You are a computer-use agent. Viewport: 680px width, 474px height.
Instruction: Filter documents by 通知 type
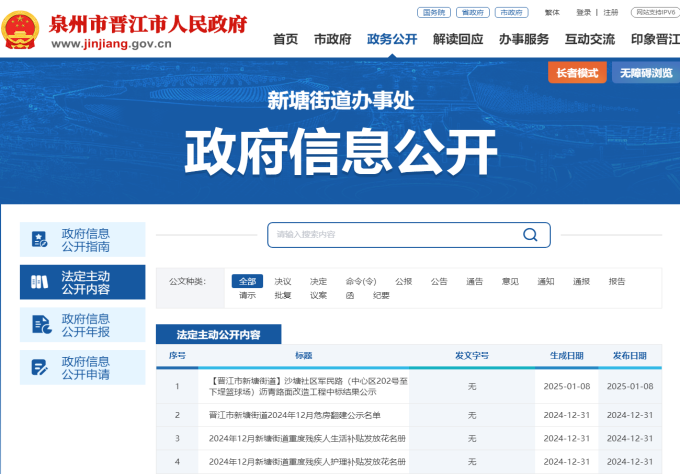click(x=545, y=281)
